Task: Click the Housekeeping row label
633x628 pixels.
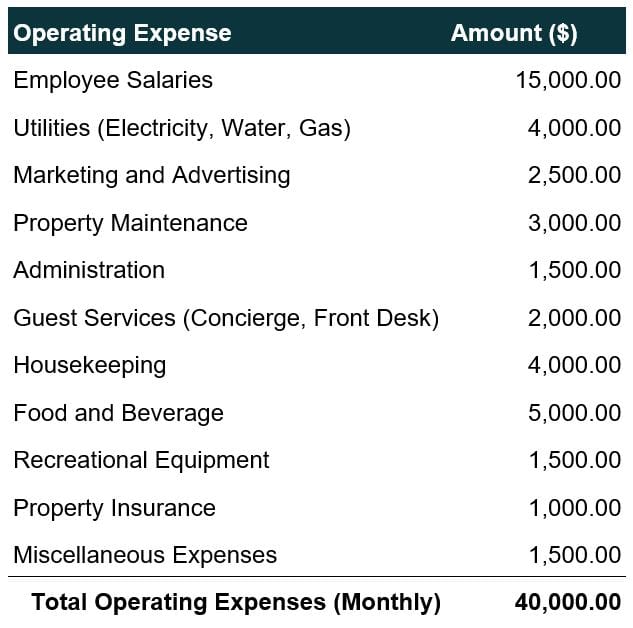Action: (90, 365)
